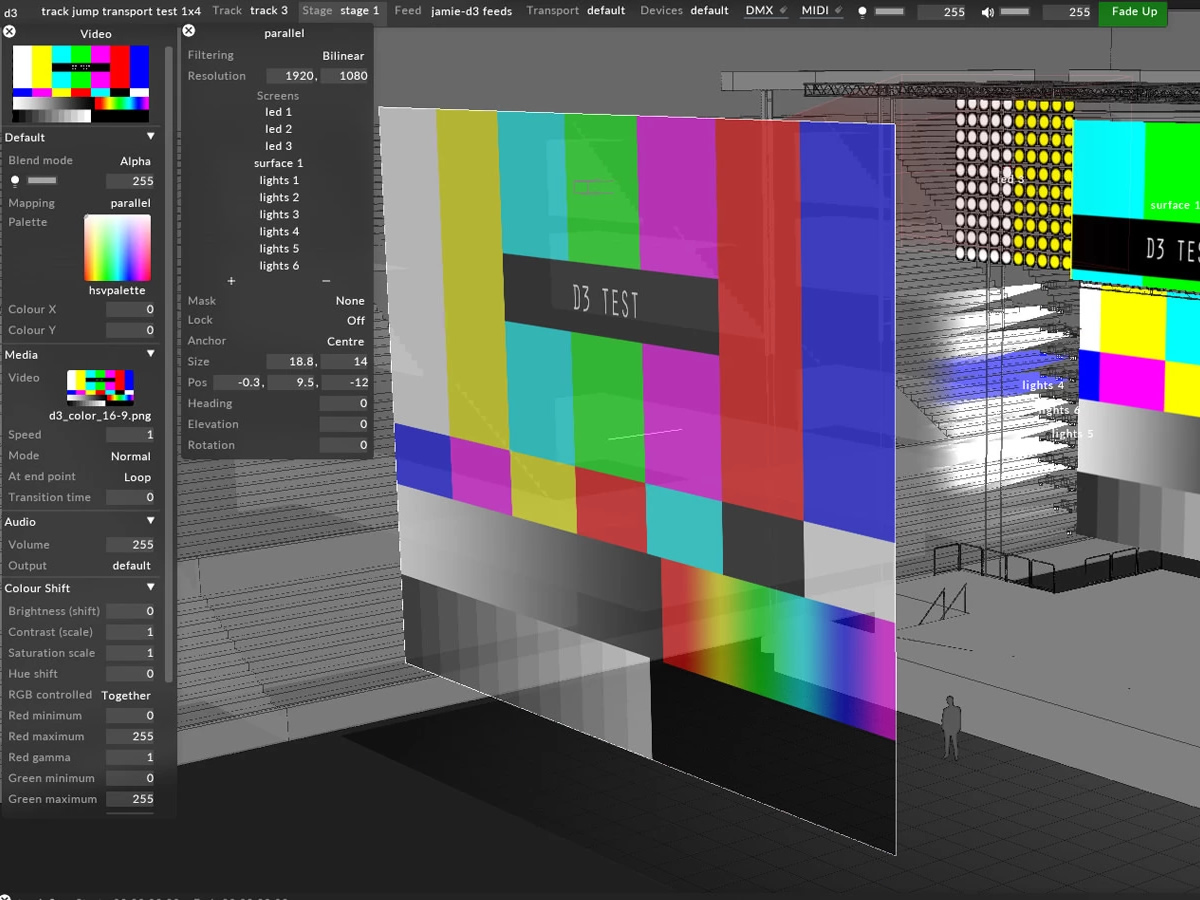Select surface 1 in Screens list
1200x900 pixels.
279,164
